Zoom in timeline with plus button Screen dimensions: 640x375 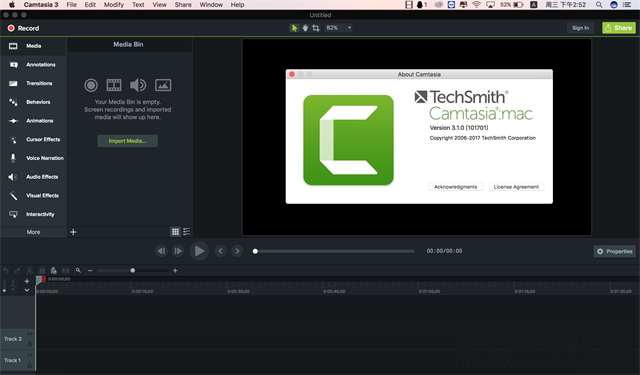coord(175,271)
